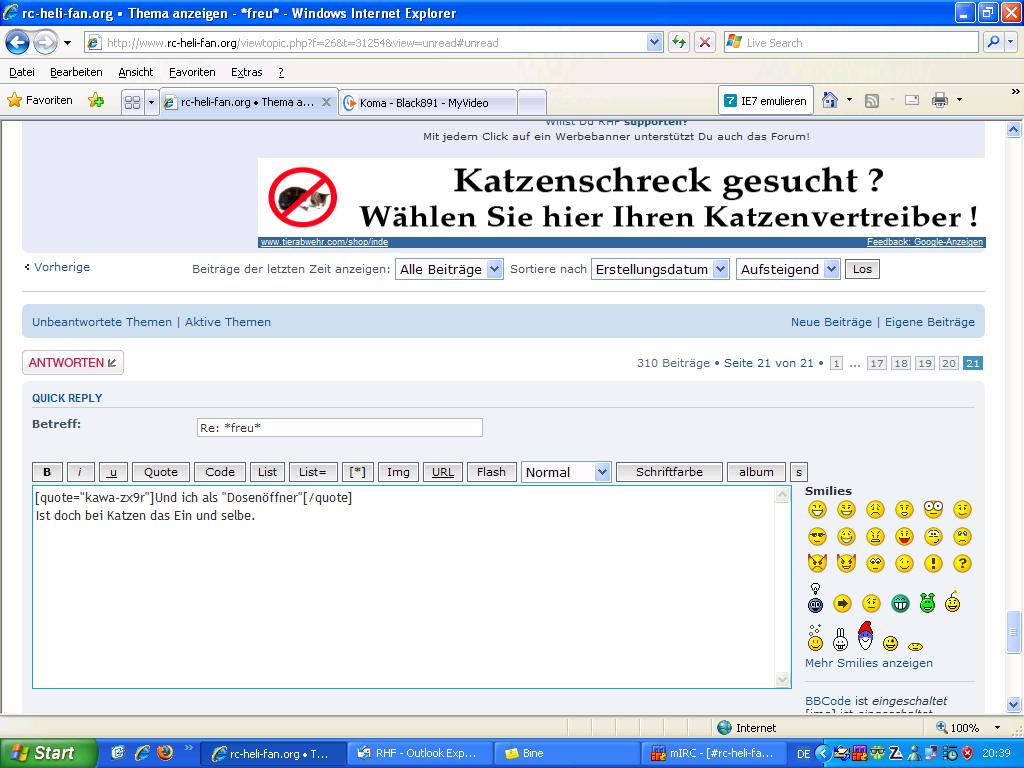Open the Alle Beiträge dropdown

(x=449, y=269)
